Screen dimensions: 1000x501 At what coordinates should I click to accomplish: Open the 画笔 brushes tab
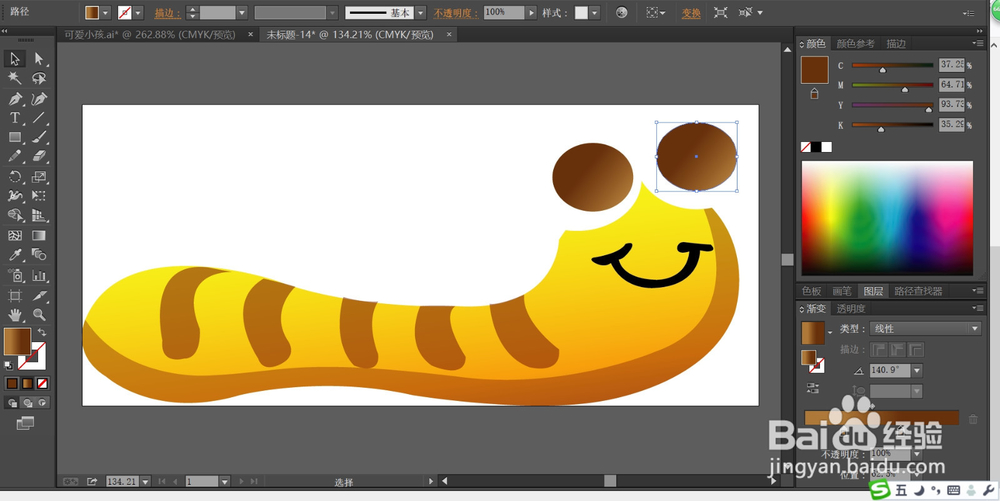pos(842,291)
